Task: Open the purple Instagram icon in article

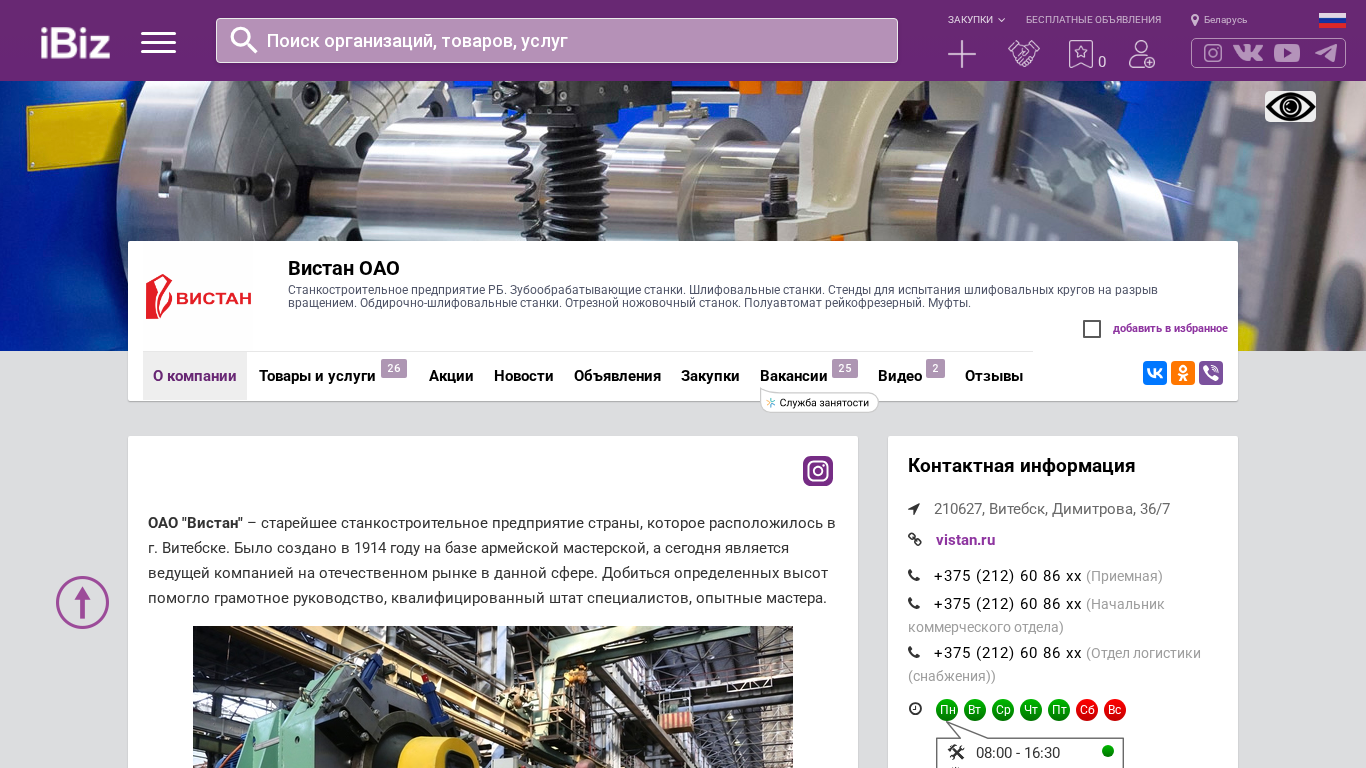Action: [x=818, y=471]
